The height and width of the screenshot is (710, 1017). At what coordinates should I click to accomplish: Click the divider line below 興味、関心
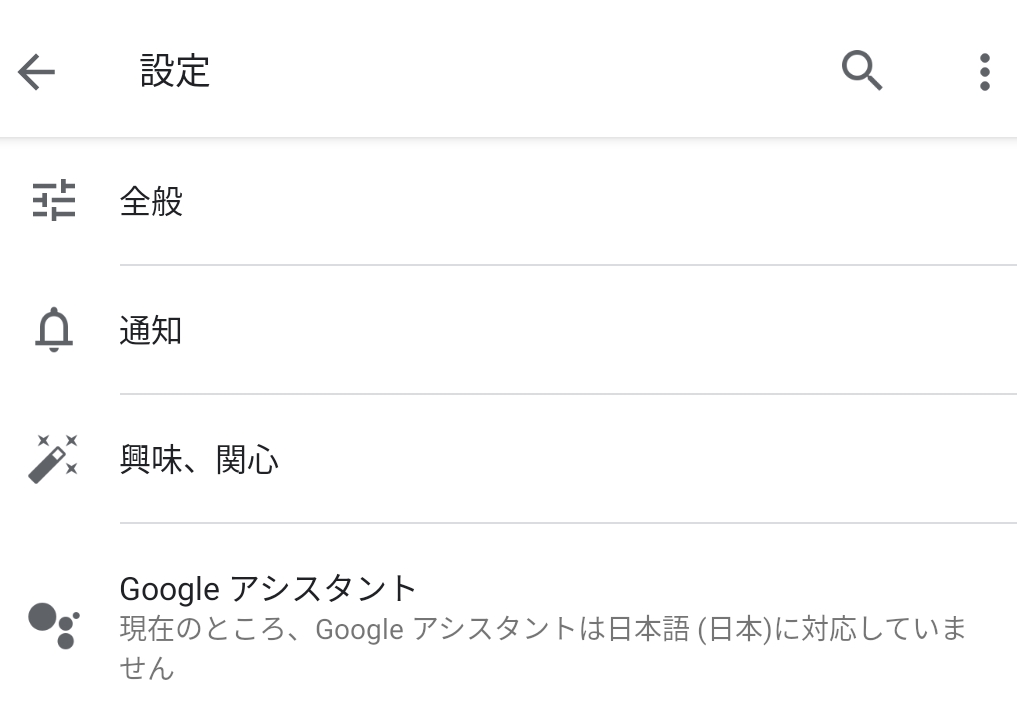[568, 523]
